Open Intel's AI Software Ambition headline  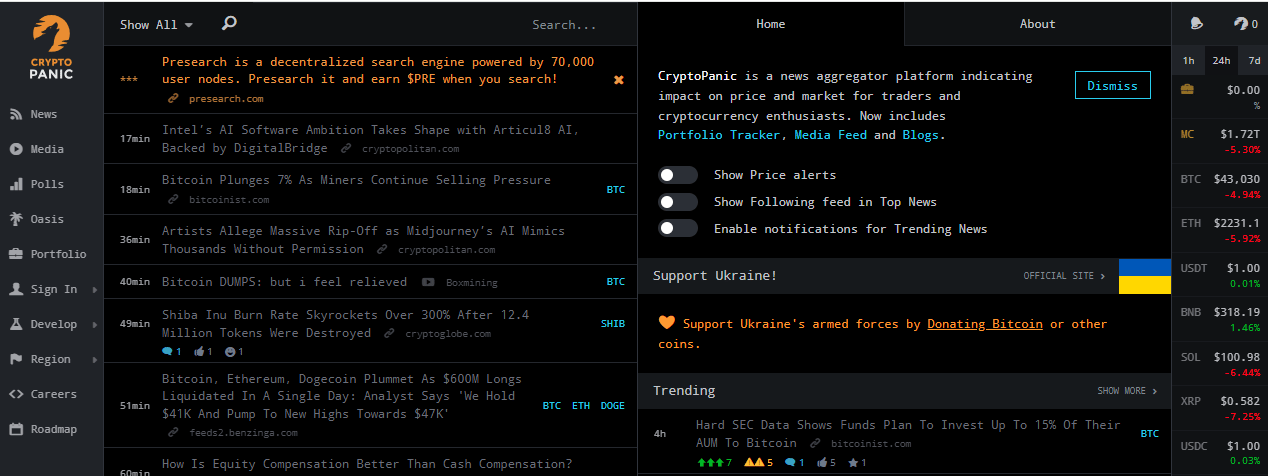(x=370, y=139)
